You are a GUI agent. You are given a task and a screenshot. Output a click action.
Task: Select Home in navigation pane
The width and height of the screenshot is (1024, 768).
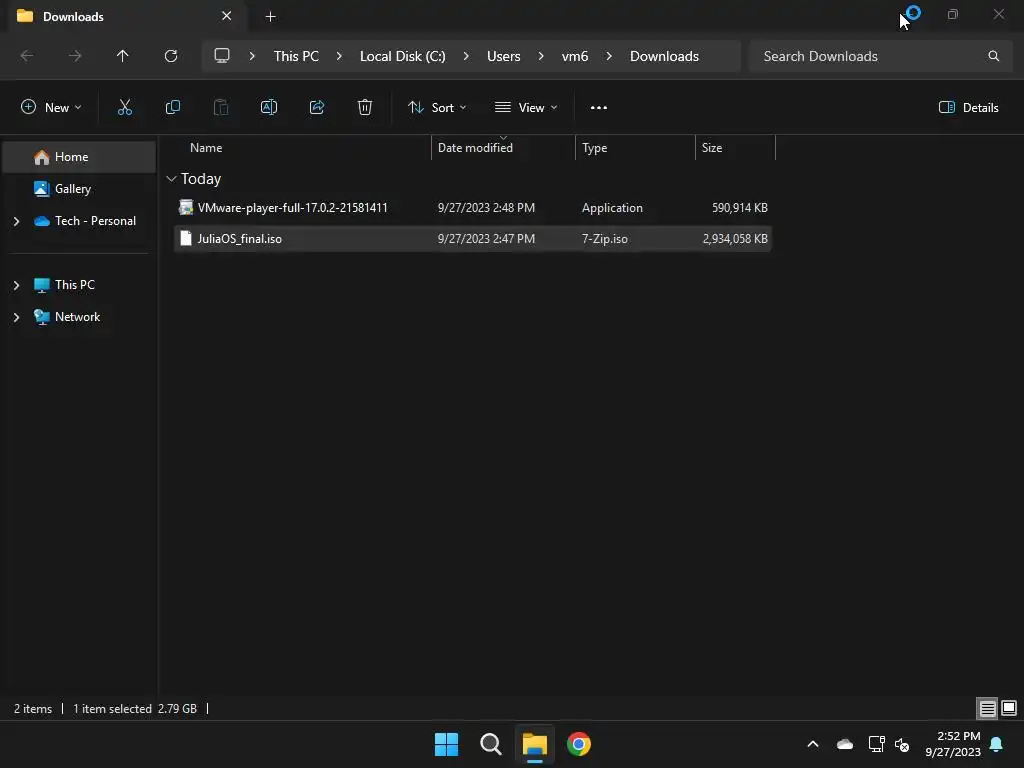[79, 157]
